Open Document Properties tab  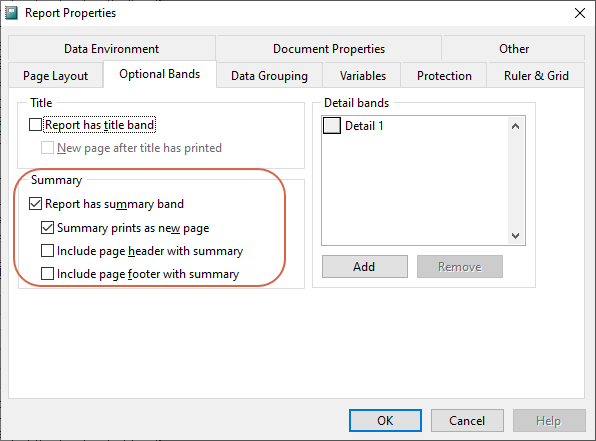coord(329,48)
